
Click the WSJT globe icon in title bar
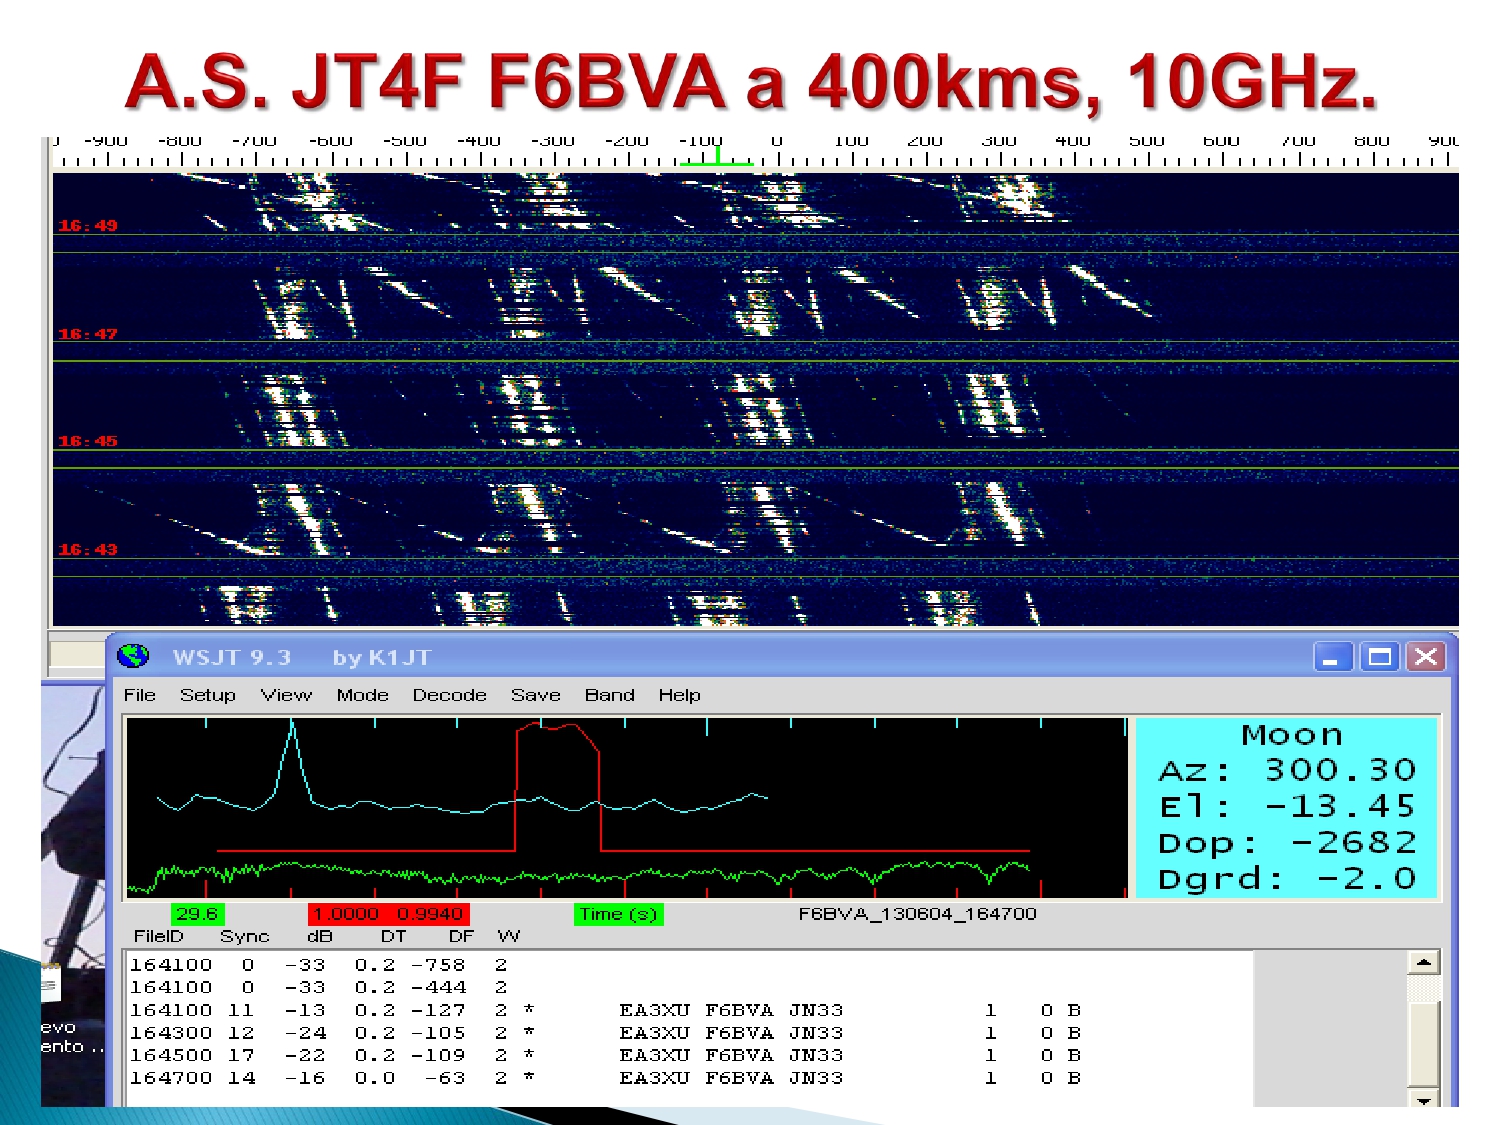pyautogui.click(x=133, y=657)
